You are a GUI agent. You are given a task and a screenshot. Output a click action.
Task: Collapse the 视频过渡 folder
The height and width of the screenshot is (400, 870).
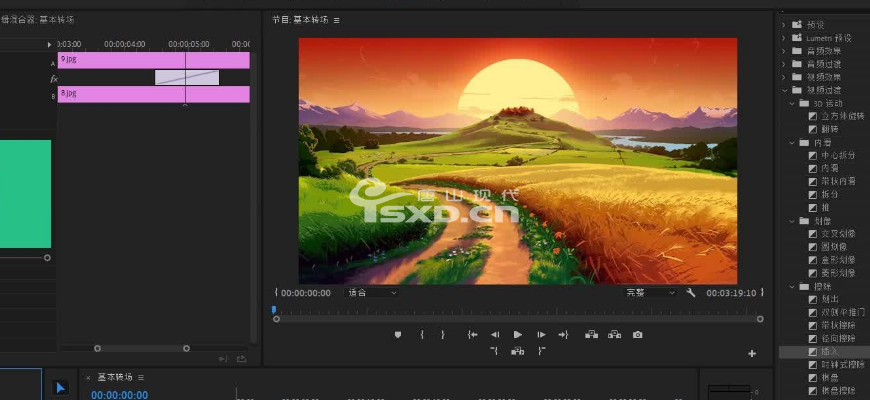(784, 90)
